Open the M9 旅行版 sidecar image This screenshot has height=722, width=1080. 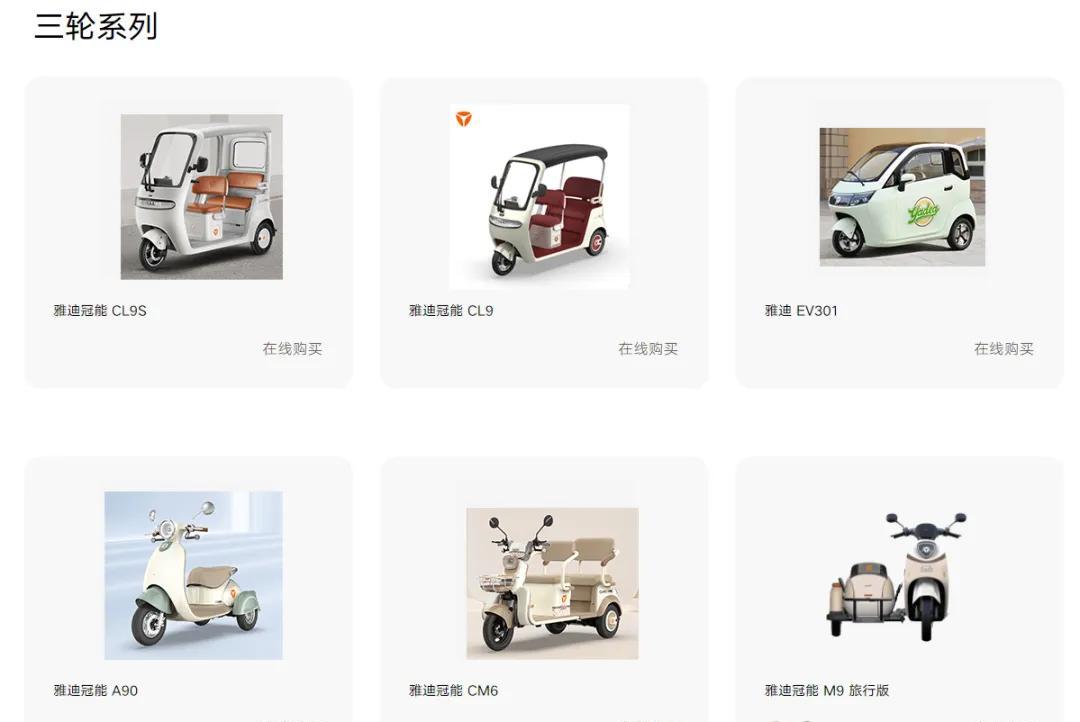tap(896, 575)
